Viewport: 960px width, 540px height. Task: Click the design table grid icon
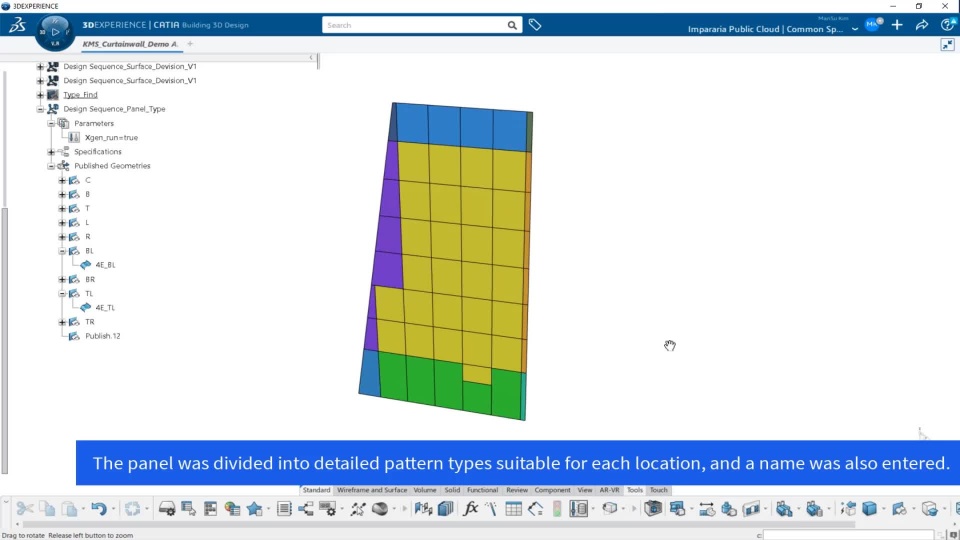tap(513, 508)
